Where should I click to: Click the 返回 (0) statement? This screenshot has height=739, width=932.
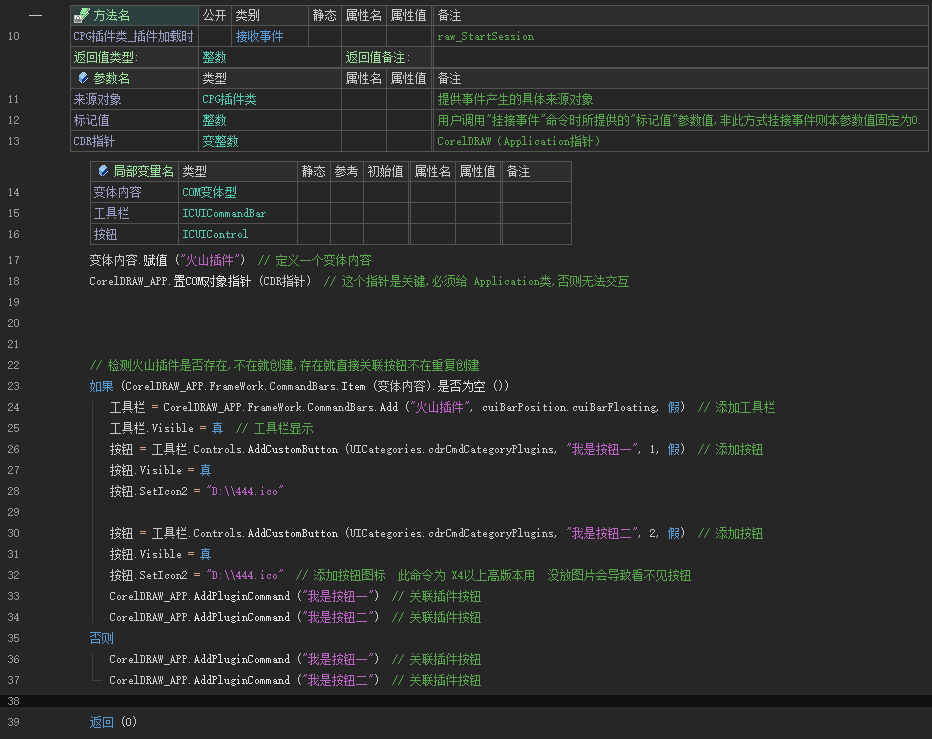pyautogui.click(x=113, y=722)
